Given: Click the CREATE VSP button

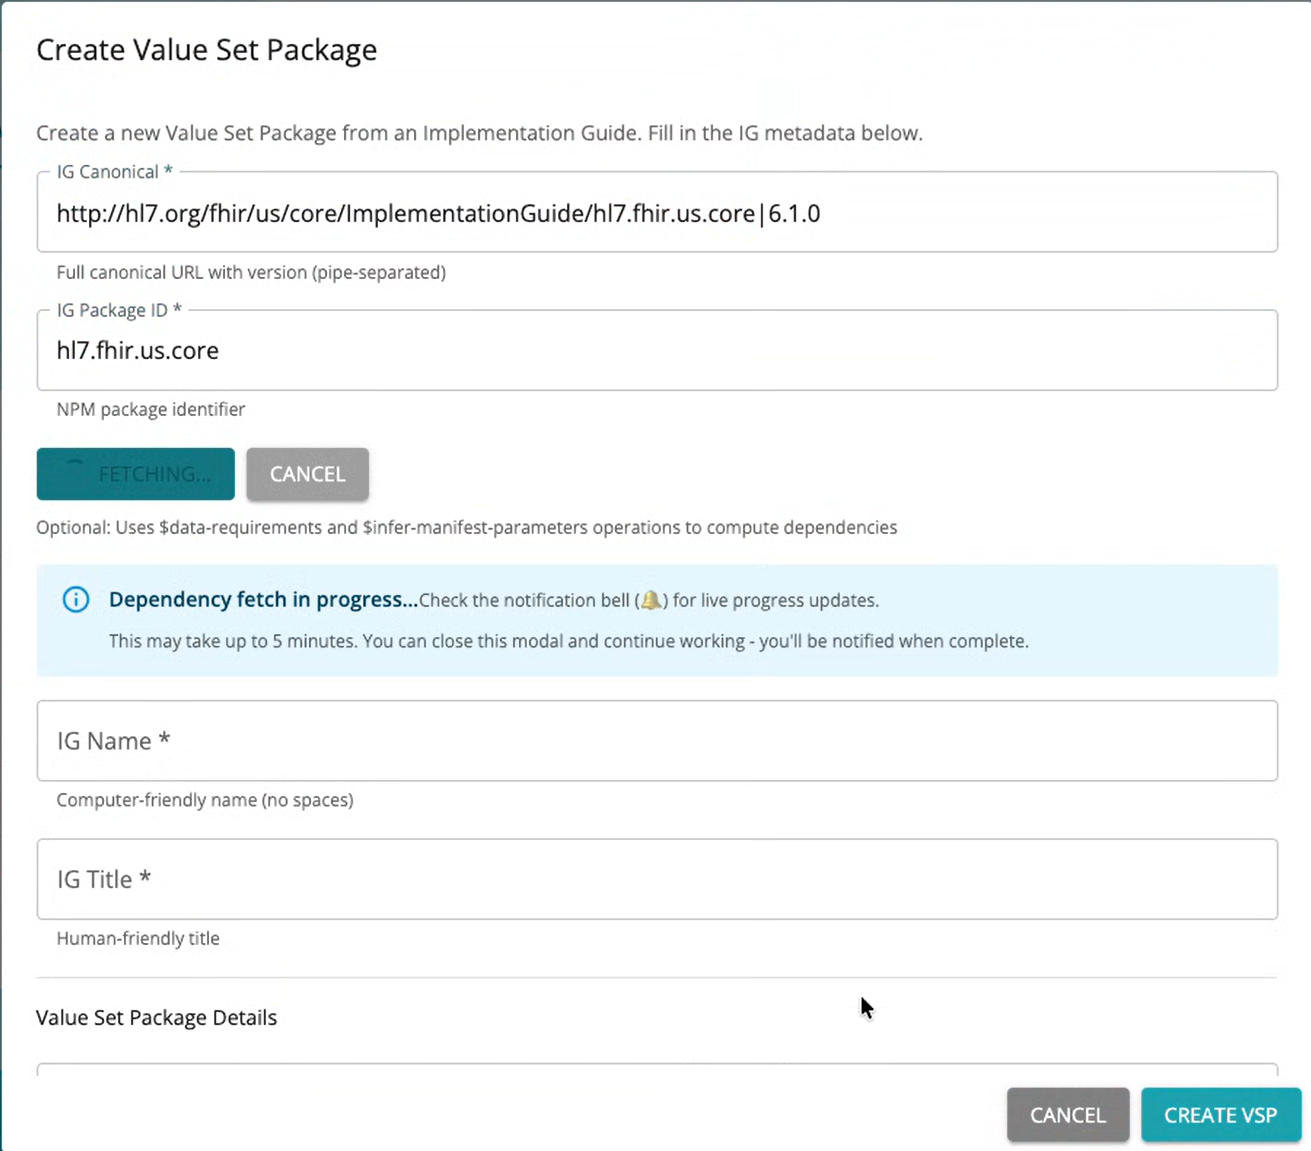Looking at the screenshot, I should 1220,1114.
